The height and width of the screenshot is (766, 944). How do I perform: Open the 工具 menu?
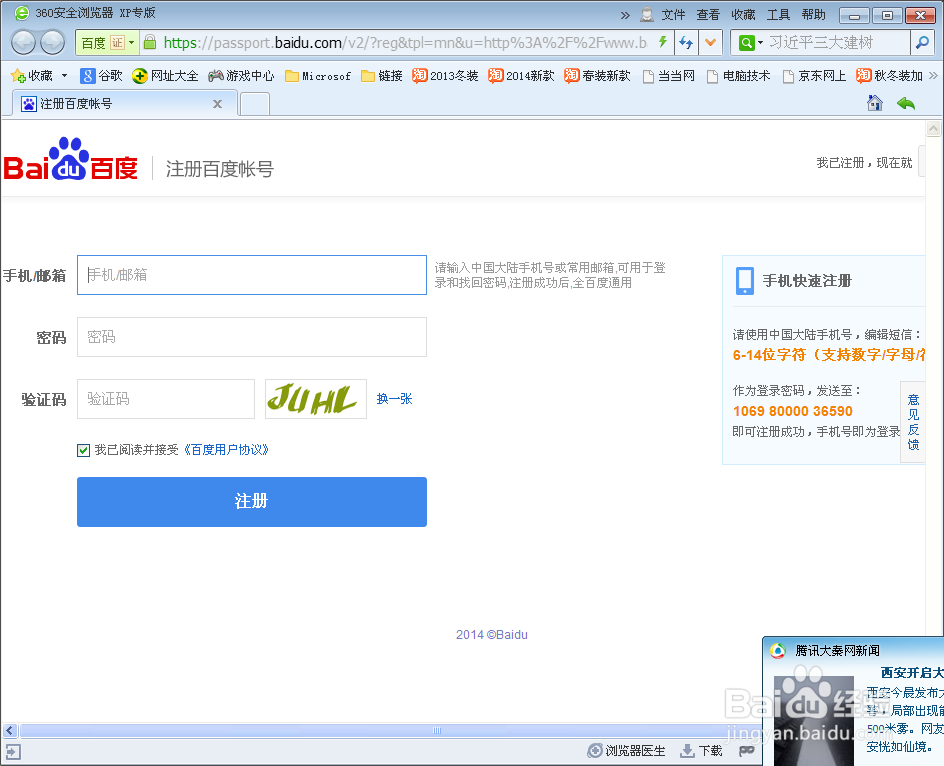(x=778, y=14)
